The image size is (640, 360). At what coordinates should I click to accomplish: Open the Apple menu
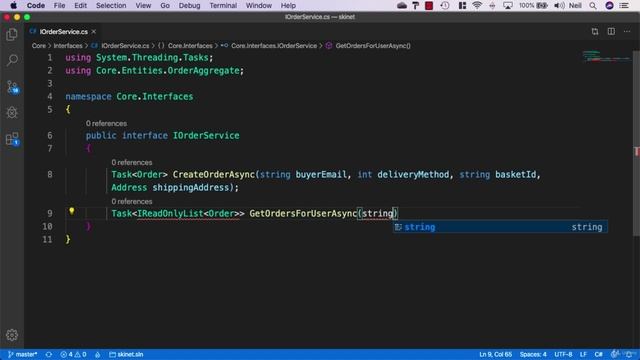pos(13,5)
